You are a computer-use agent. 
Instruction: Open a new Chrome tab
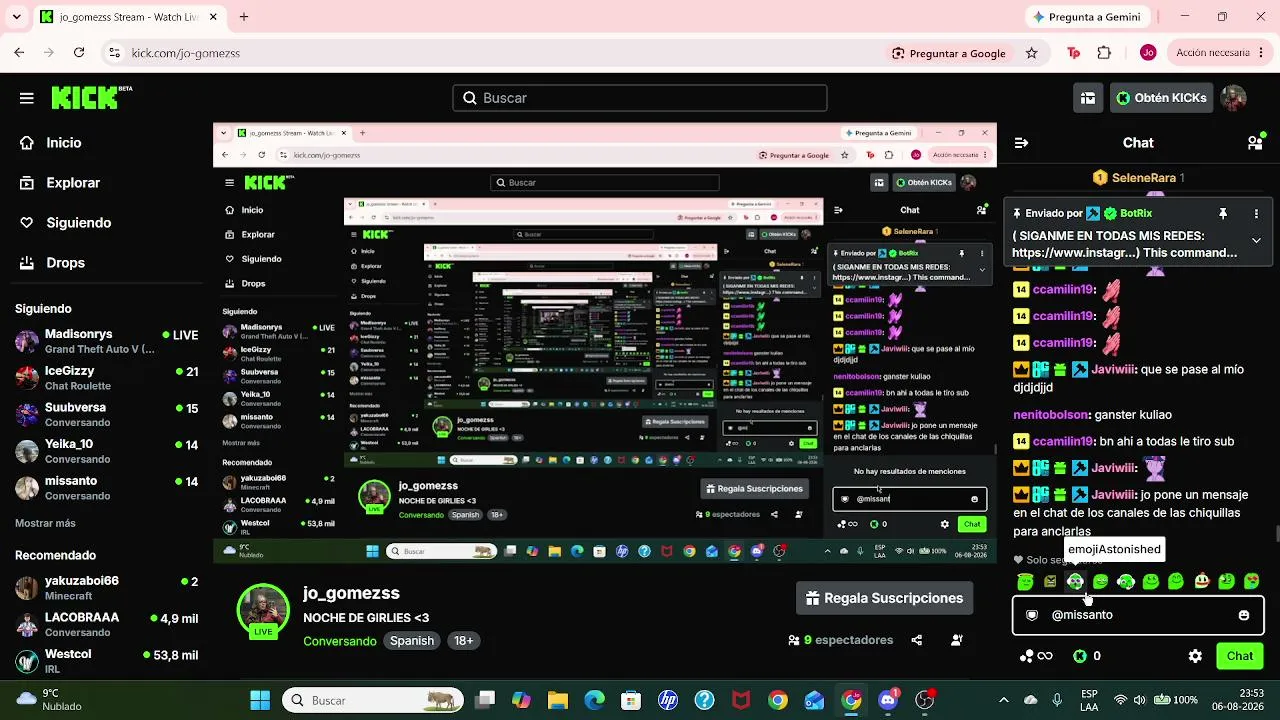[x=243, y=17]
